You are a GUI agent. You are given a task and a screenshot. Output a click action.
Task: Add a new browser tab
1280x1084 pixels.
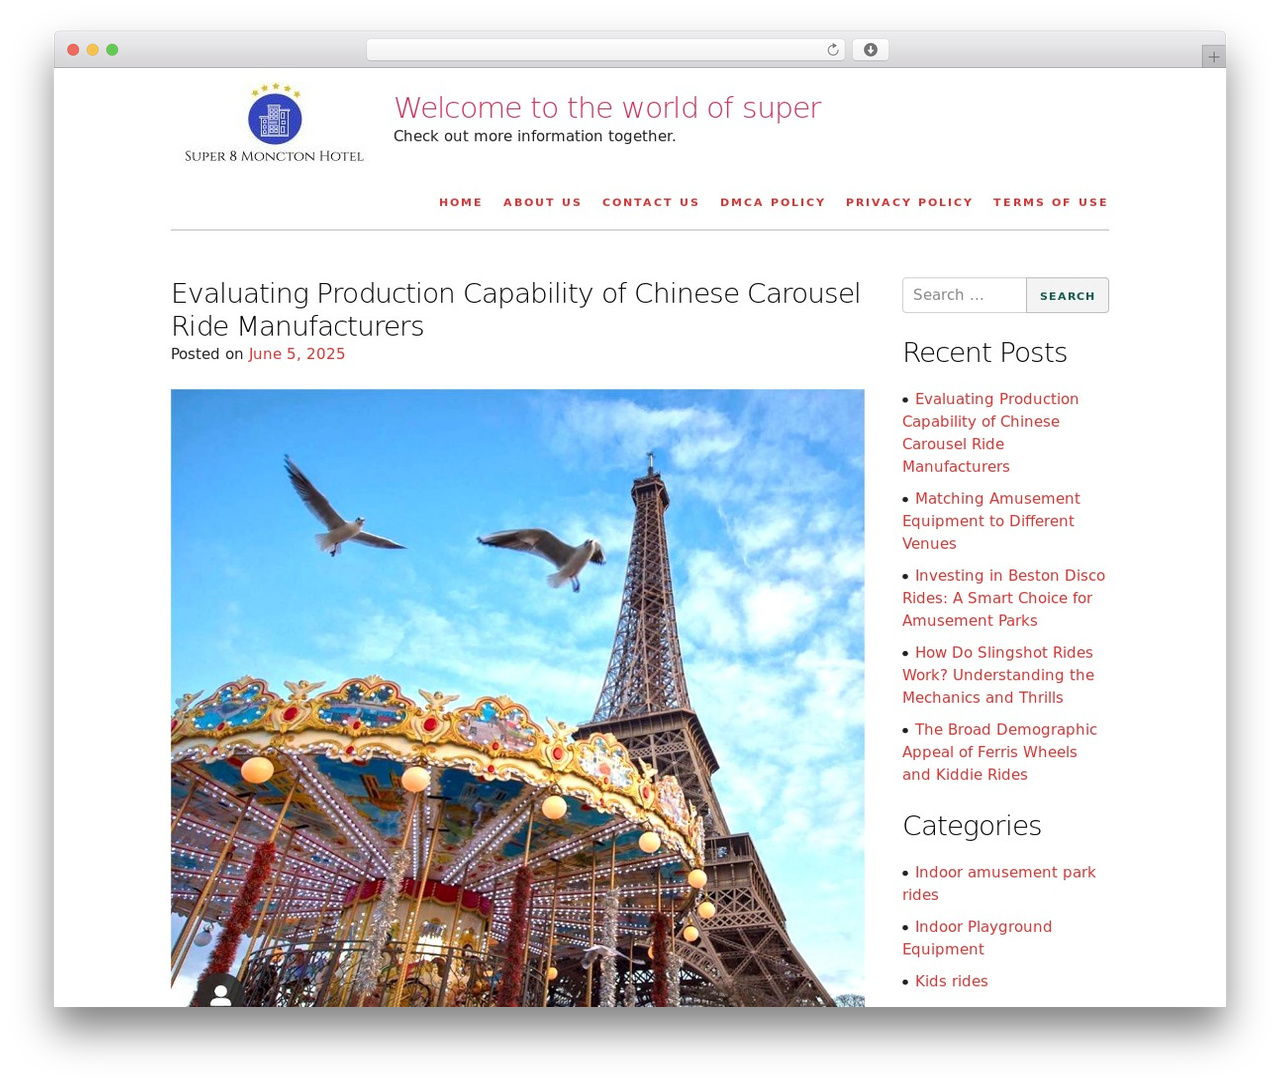click(1213, 57)
